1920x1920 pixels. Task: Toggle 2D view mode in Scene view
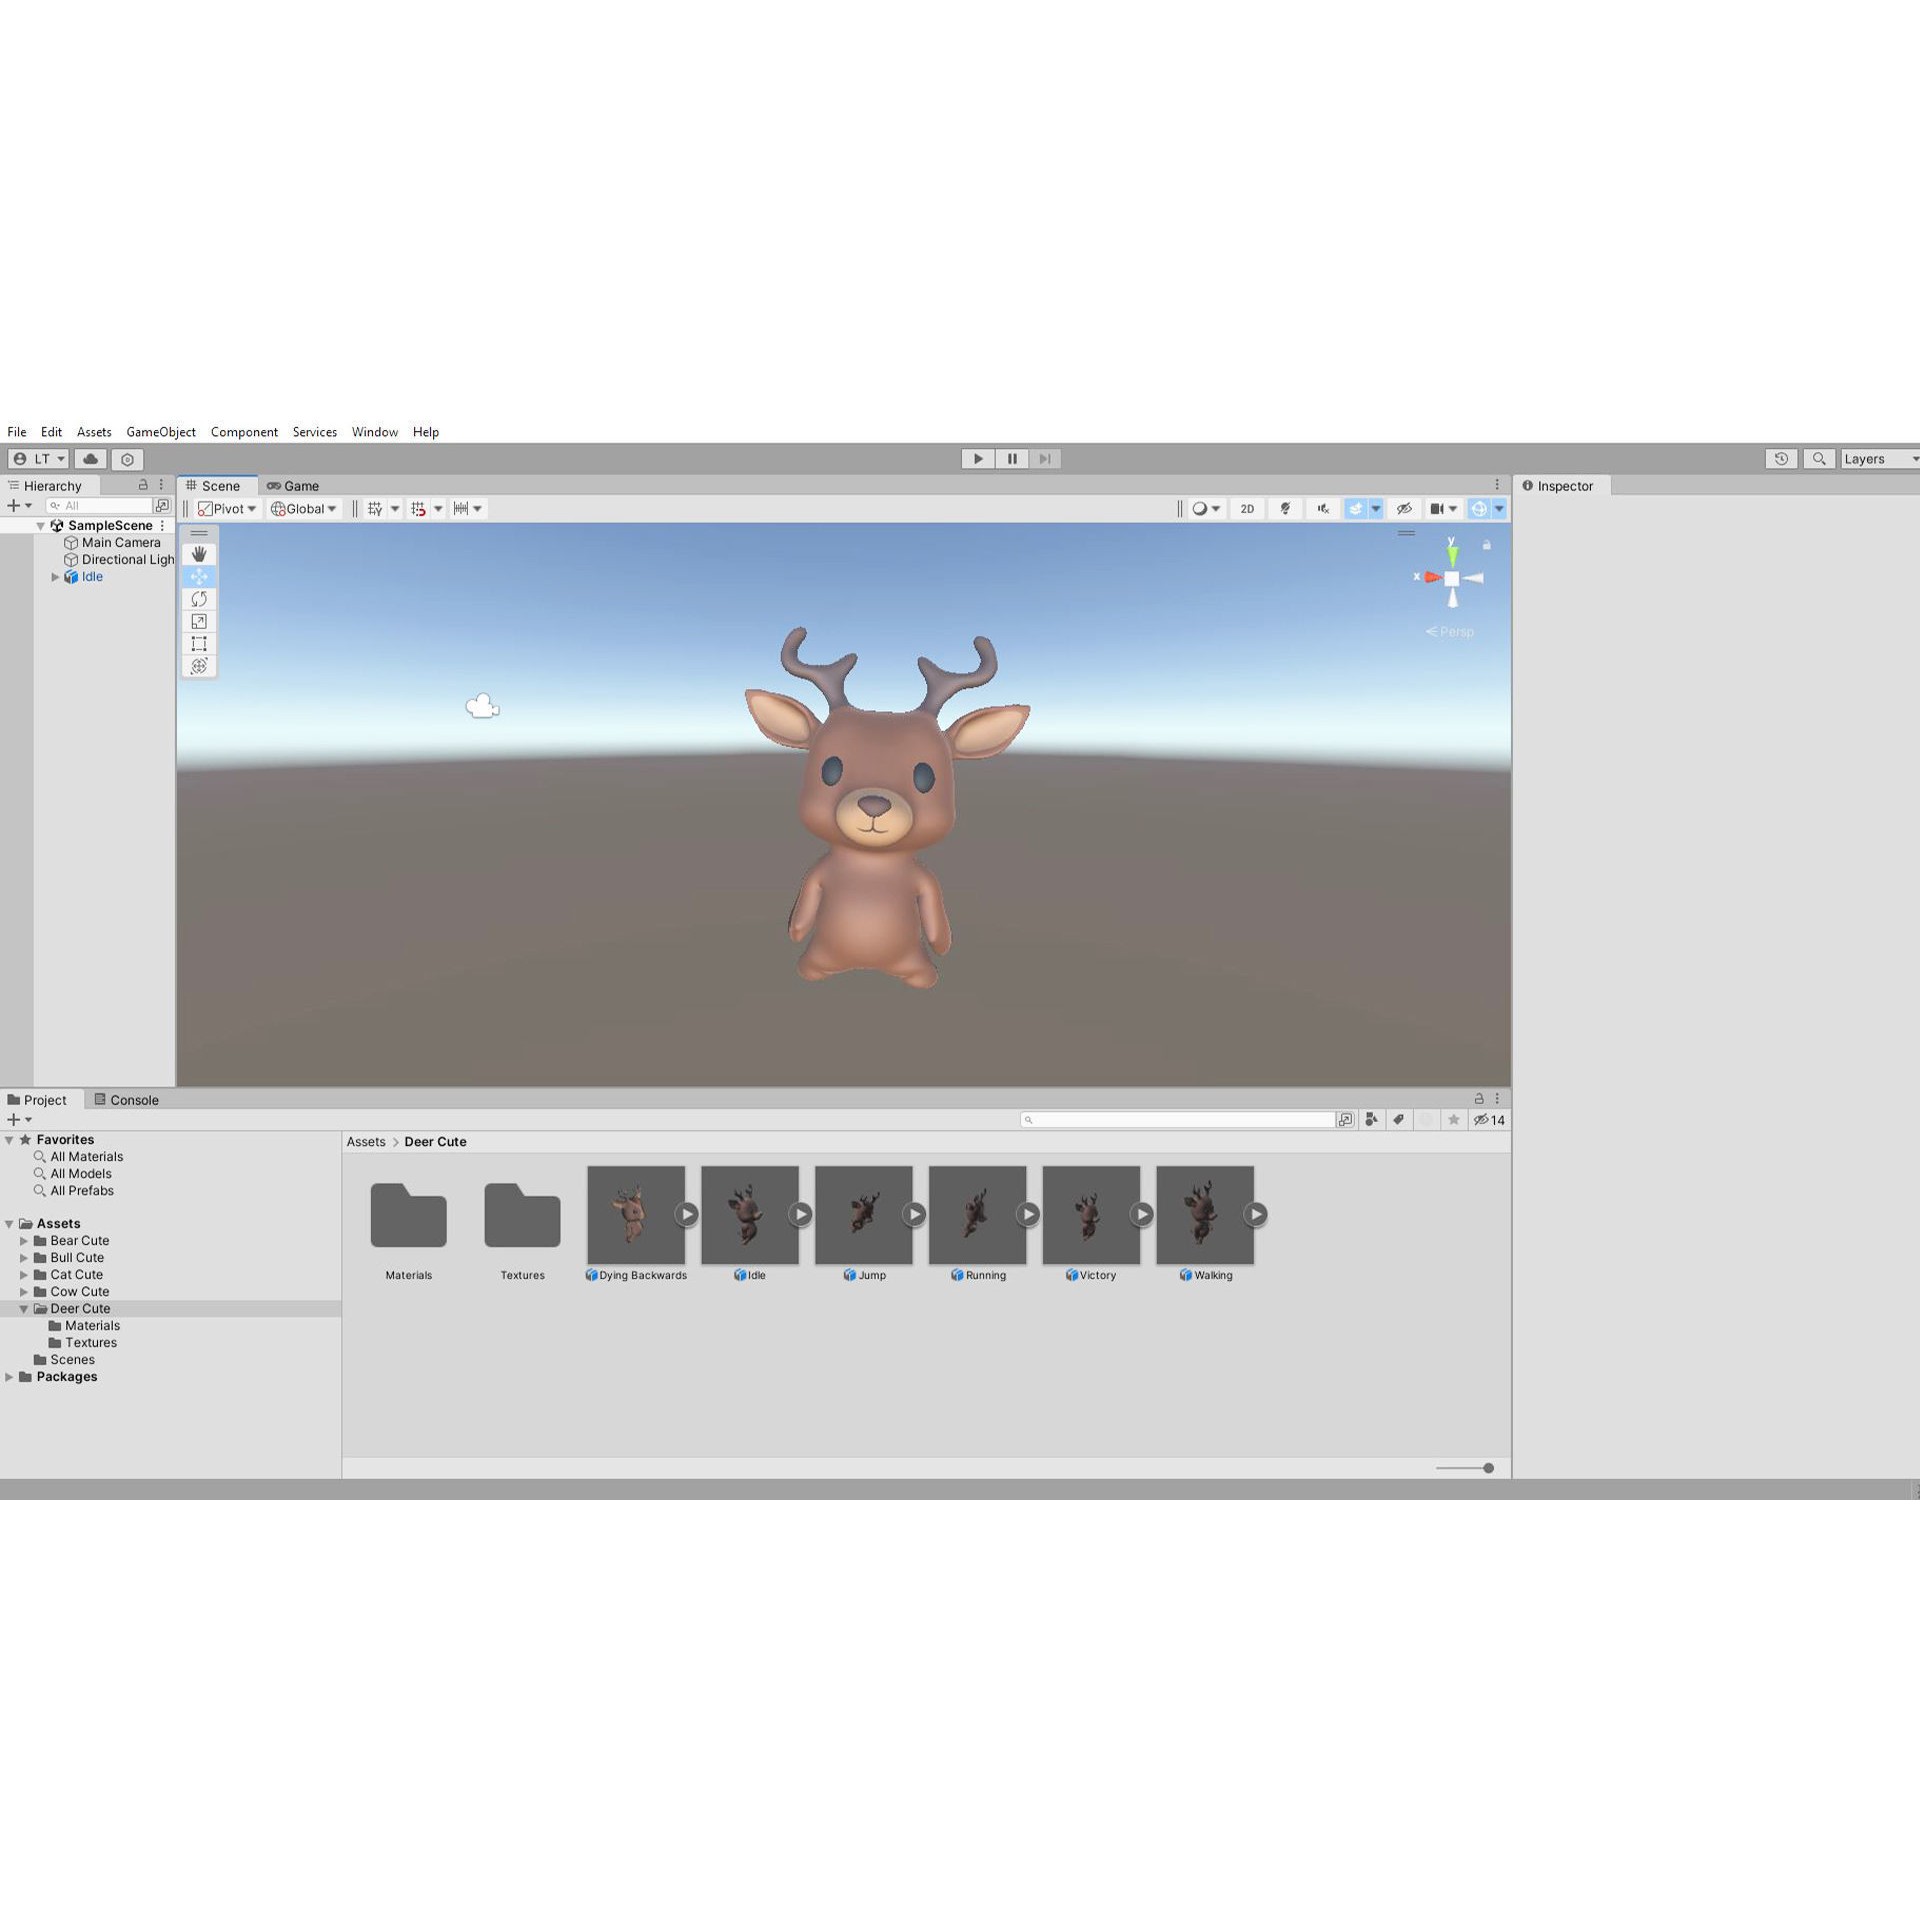[x=1247, y=508]
